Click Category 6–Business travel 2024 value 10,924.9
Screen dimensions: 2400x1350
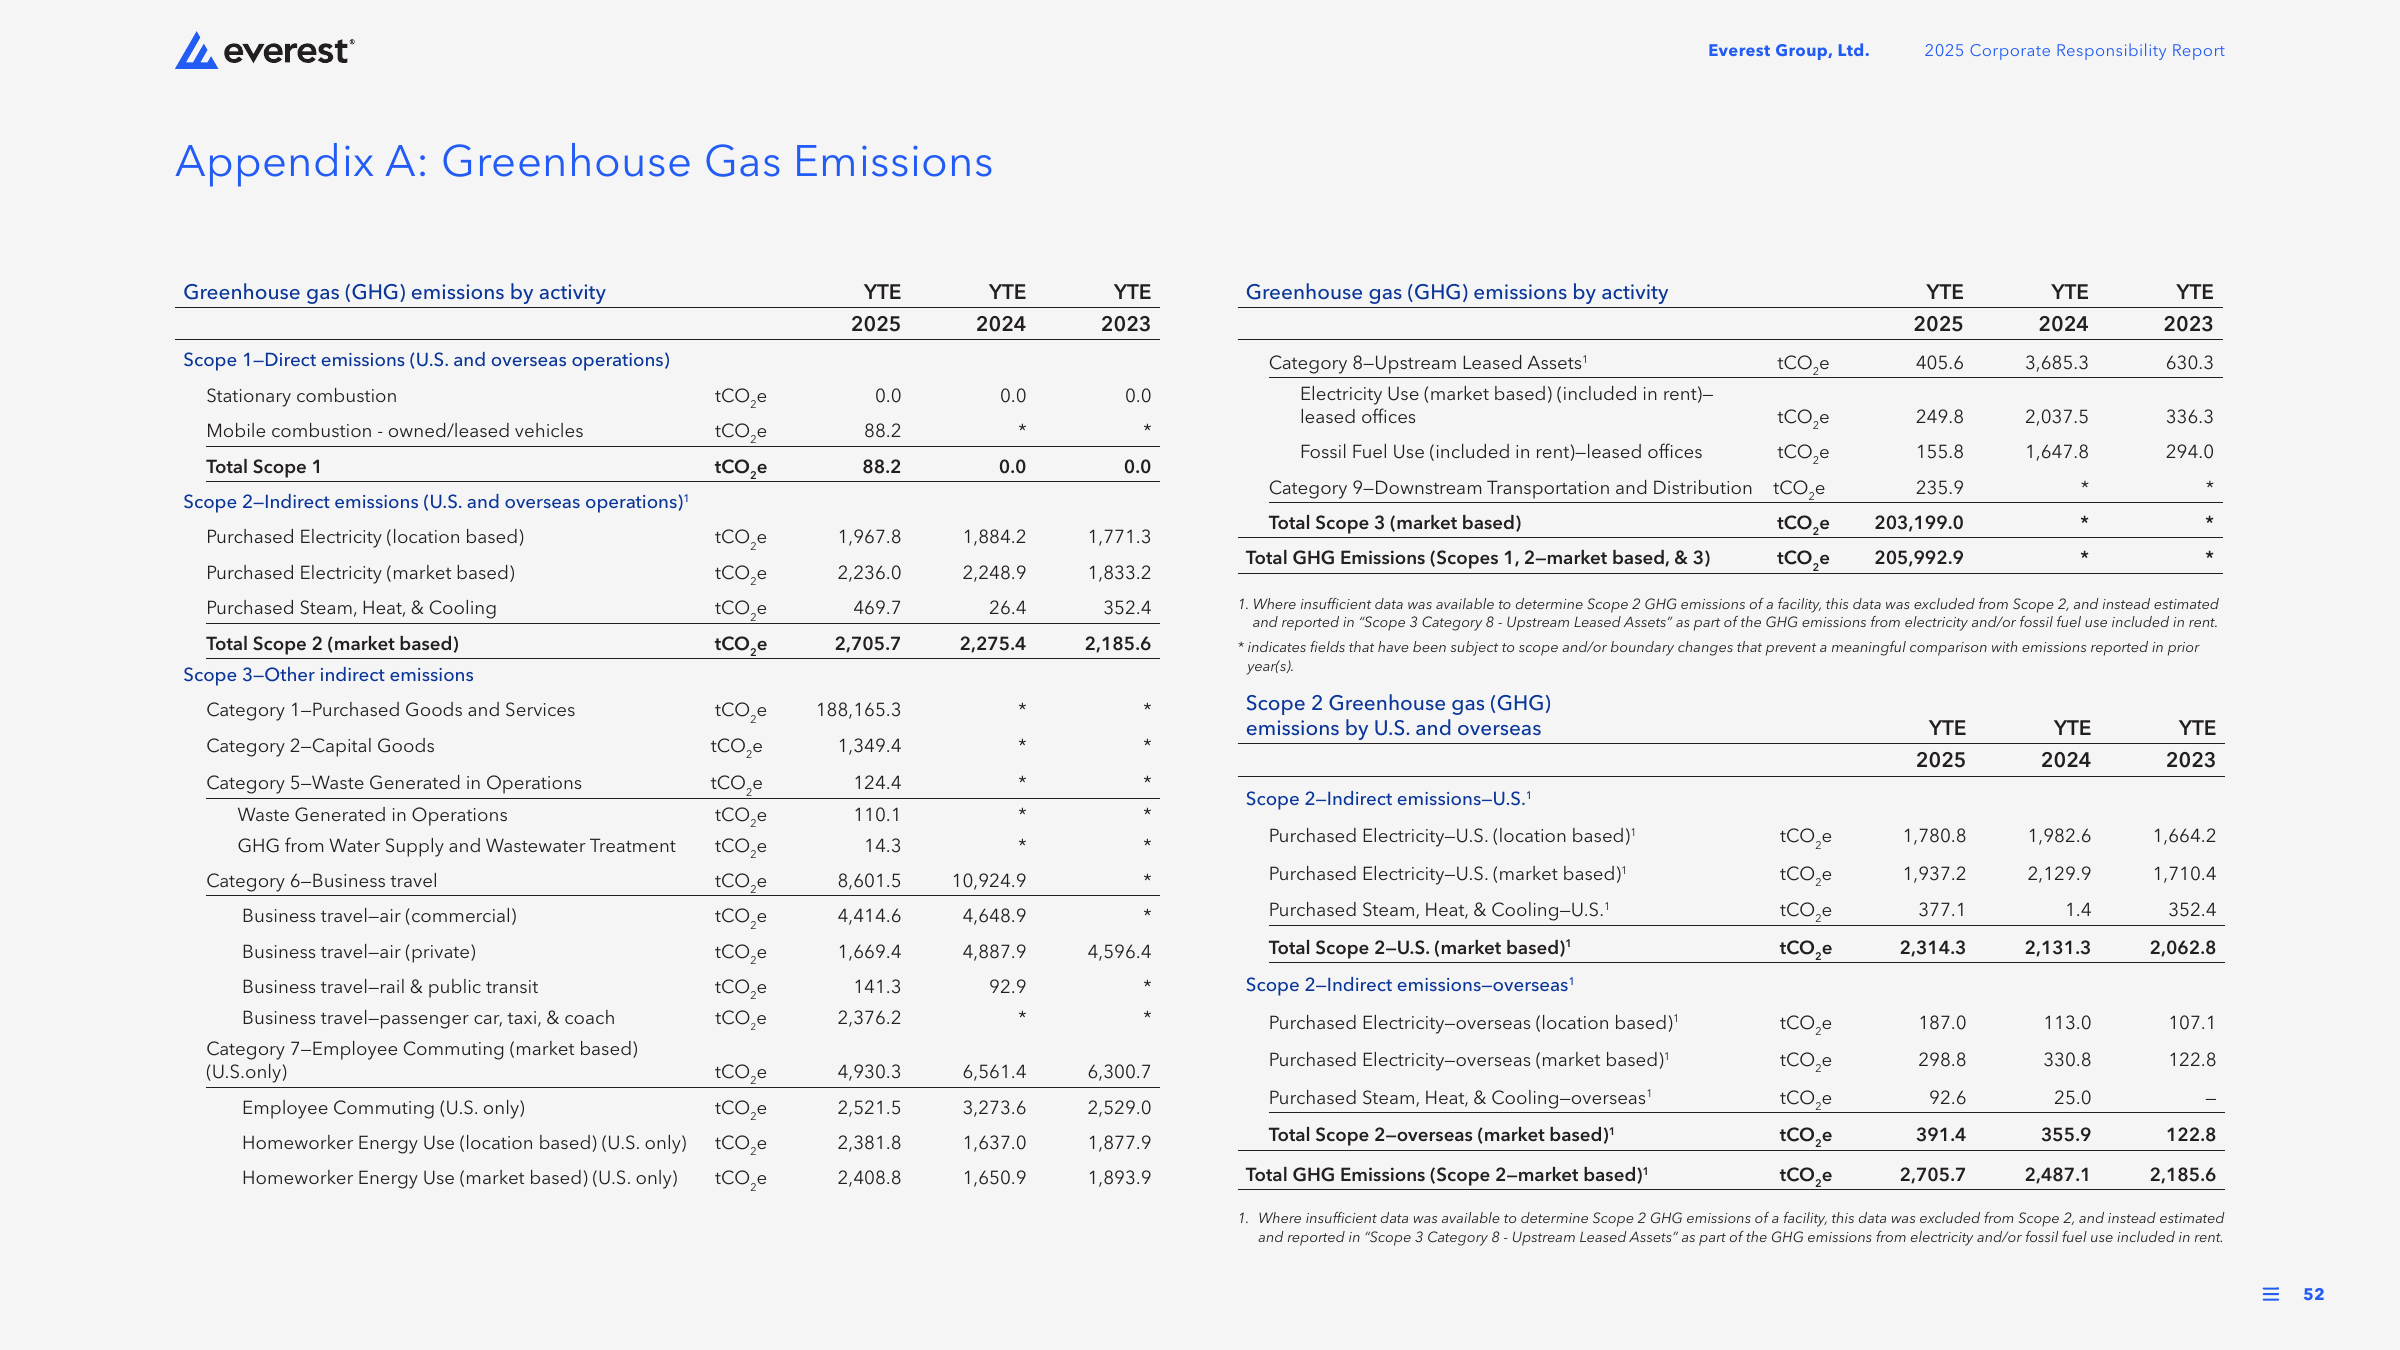click(989, 881)
